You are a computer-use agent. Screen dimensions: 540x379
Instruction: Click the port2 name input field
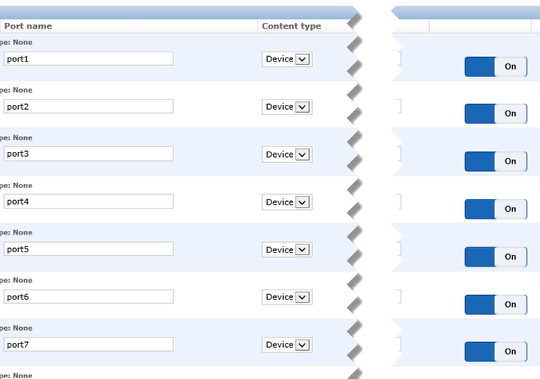coord(89,106)
